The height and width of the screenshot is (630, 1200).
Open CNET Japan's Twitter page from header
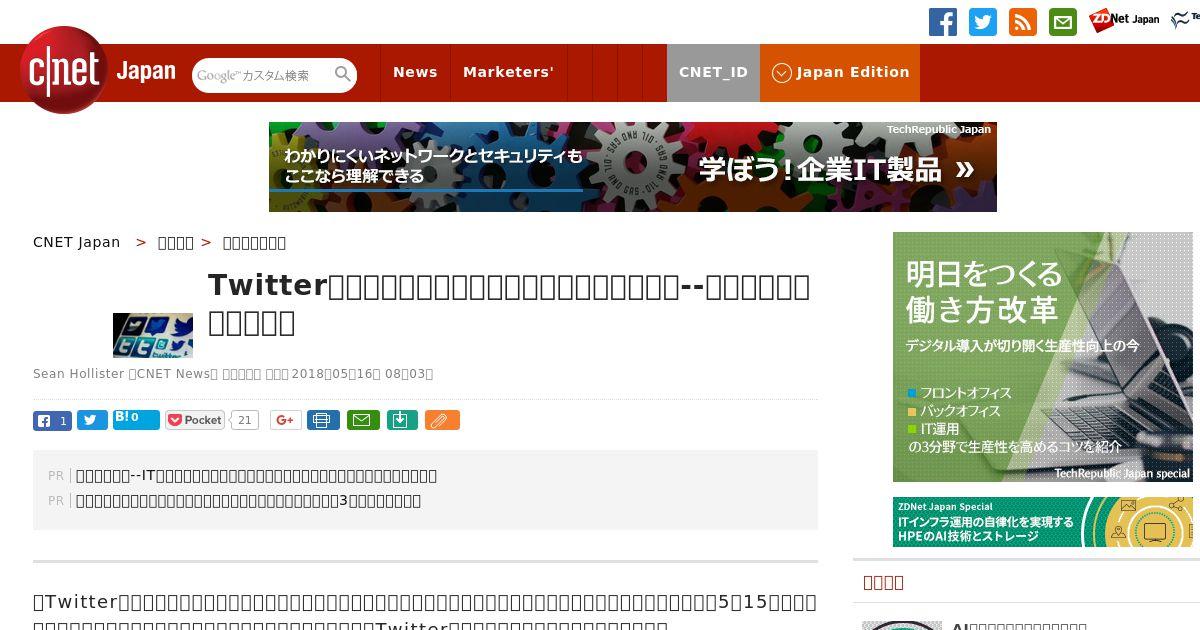click(x=983, y=22)
